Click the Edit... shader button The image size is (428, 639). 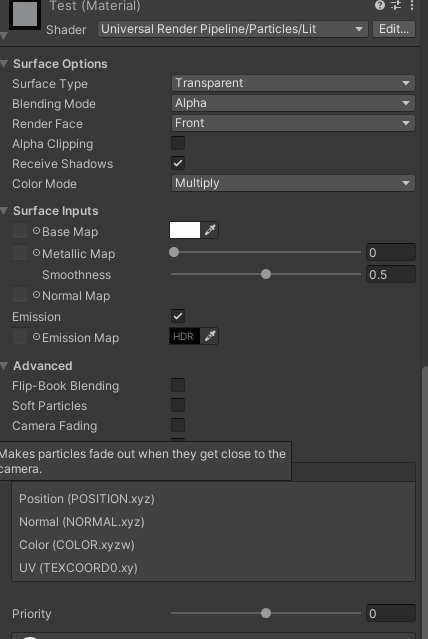coord(394,29)
